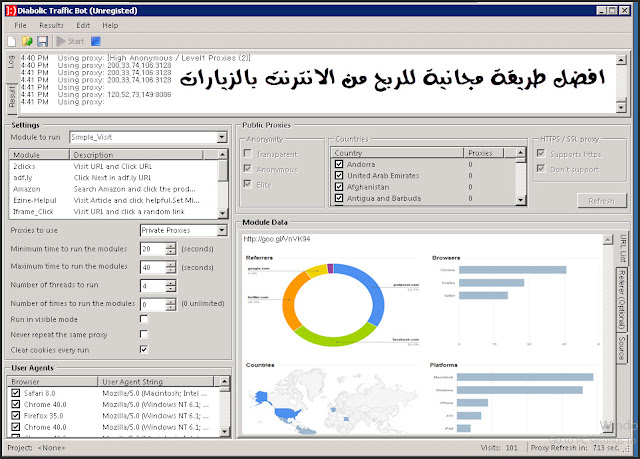Select the 2clicks module row

tap(113, 166)
